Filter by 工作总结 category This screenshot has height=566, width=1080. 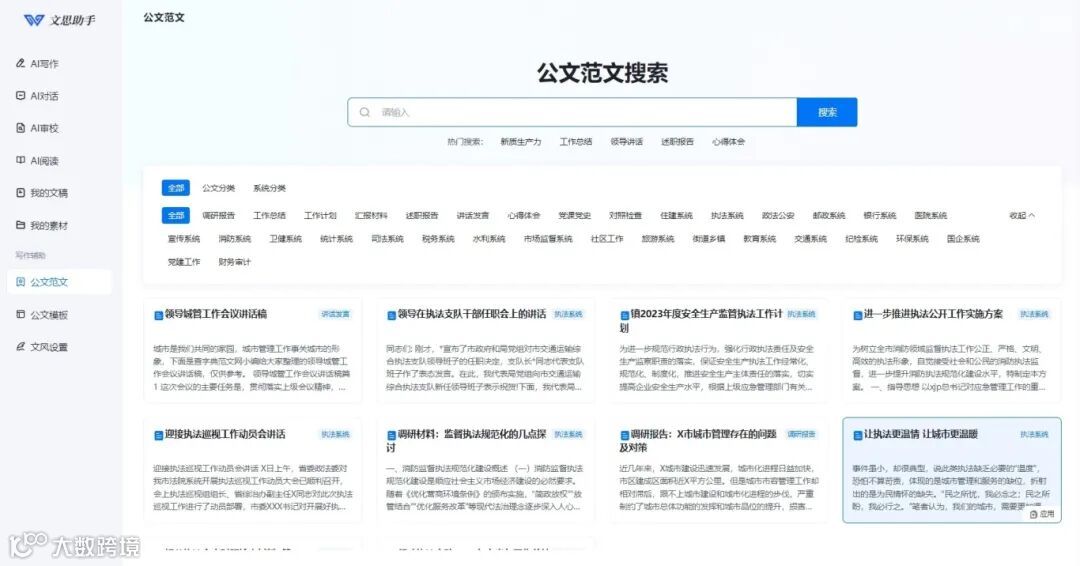point(269,216)
